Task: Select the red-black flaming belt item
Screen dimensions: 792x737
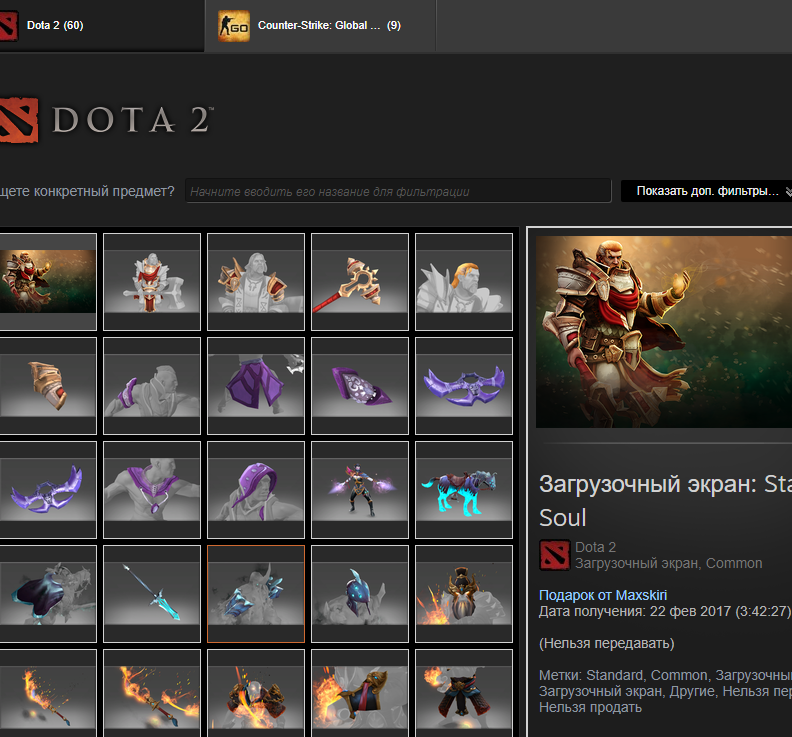Action: 464,693
